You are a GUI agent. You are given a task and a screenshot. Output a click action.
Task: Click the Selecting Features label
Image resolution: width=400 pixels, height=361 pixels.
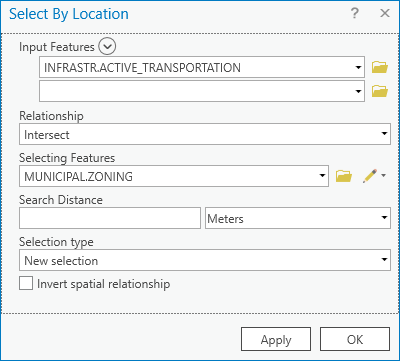67,158
